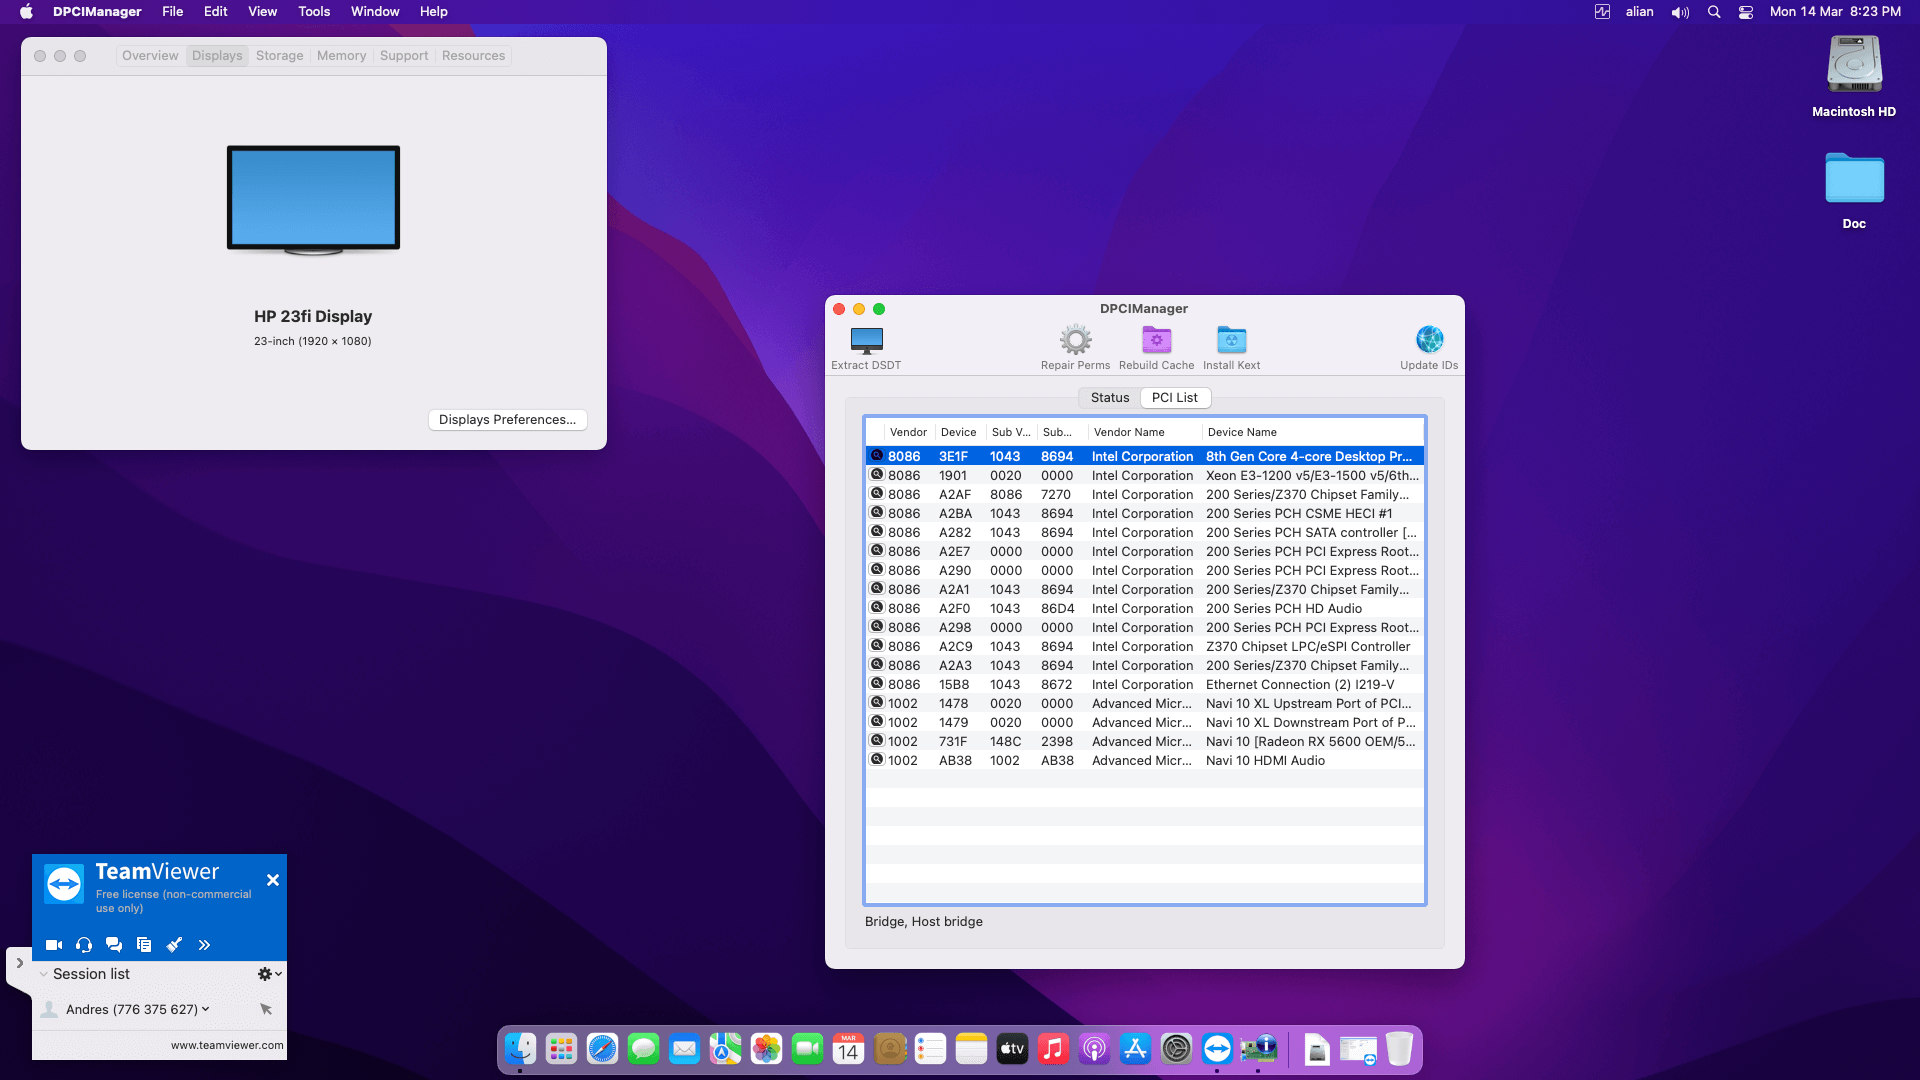Open the Trash in the Dock
Image resolution: width=1920 pixels, height=1080 pixels.
pos(1399,1049)
